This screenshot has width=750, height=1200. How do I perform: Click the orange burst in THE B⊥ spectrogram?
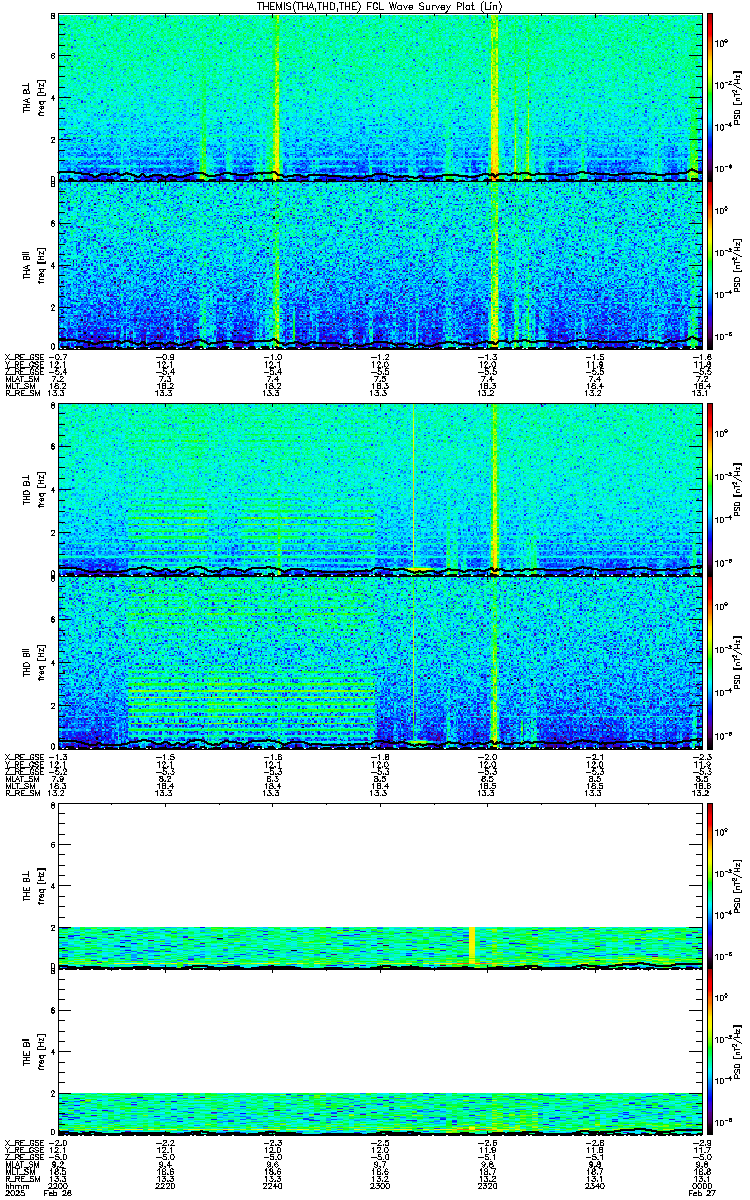pyautogui.click(x=472, y=945)
